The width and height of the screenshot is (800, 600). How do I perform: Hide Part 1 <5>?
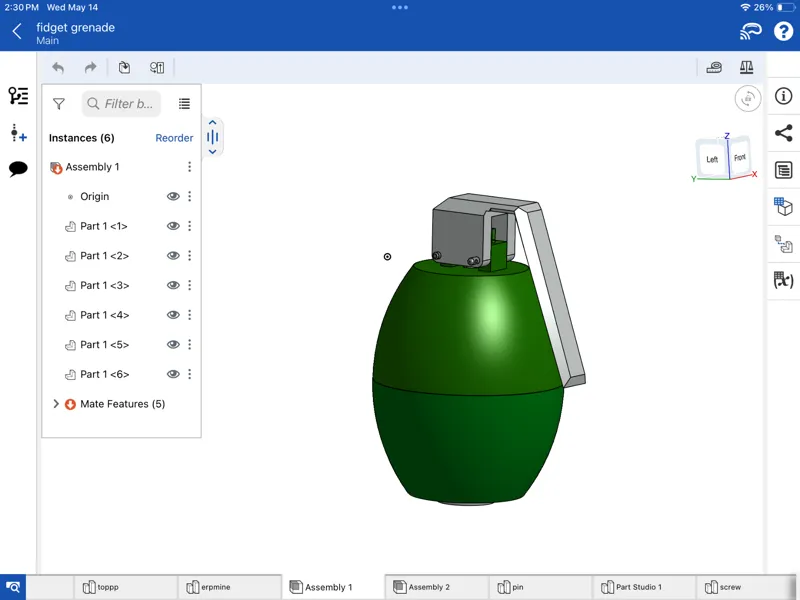click(173, 344)
